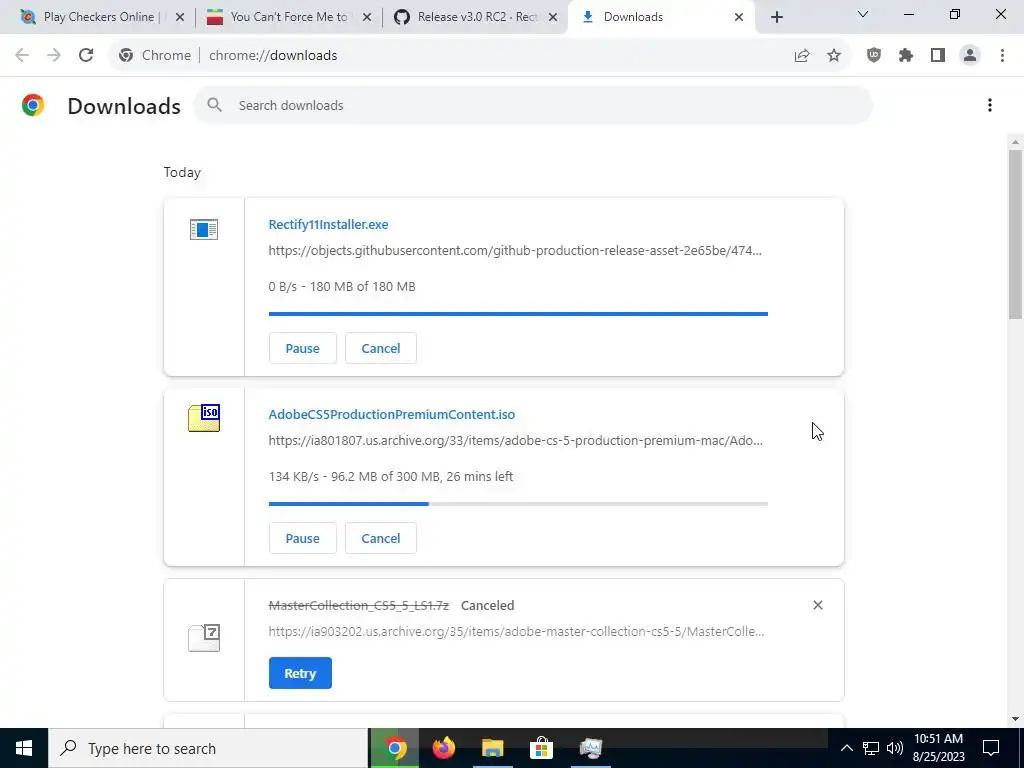Click the Today date heading
The image size is (1024, 768).
tap(182, 172)
